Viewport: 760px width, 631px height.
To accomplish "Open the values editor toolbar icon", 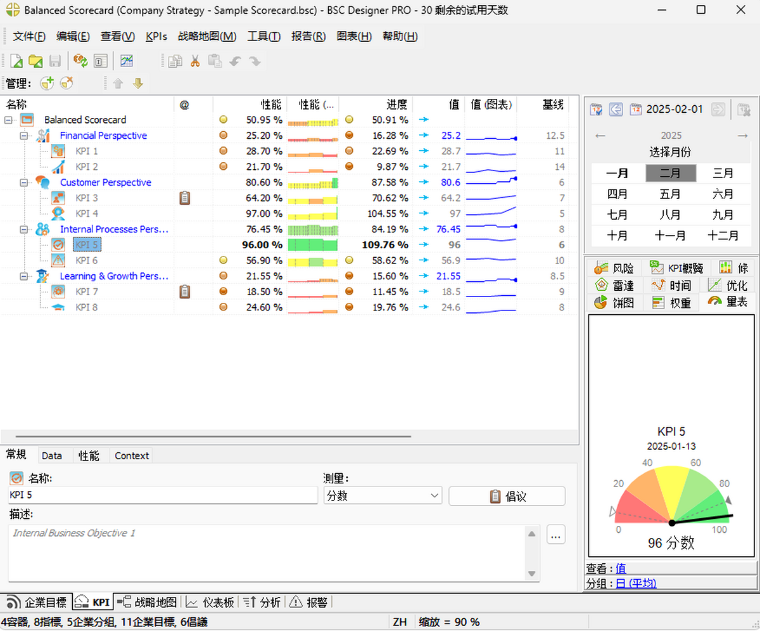I will tap(100, 61).
